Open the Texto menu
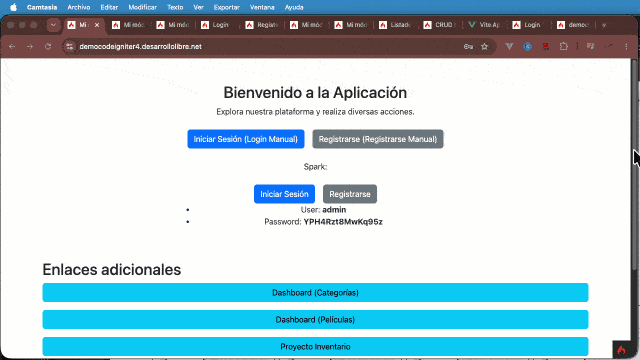Image resolution: width=640 pixels, height=360 pixels. [175, 7]
